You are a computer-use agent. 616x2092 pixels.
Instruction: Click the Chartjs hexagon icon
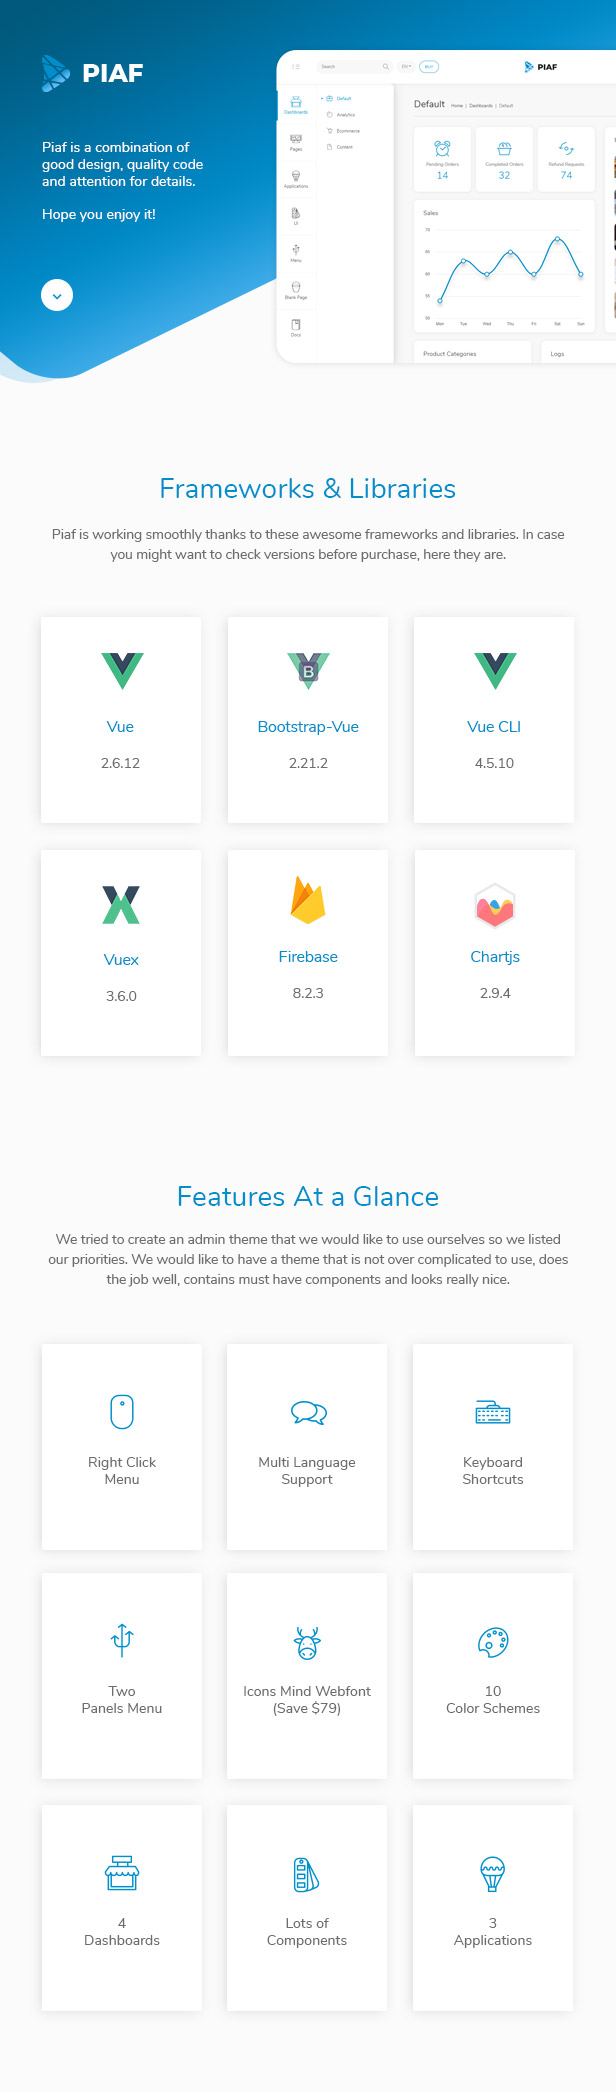click(495, 905)
